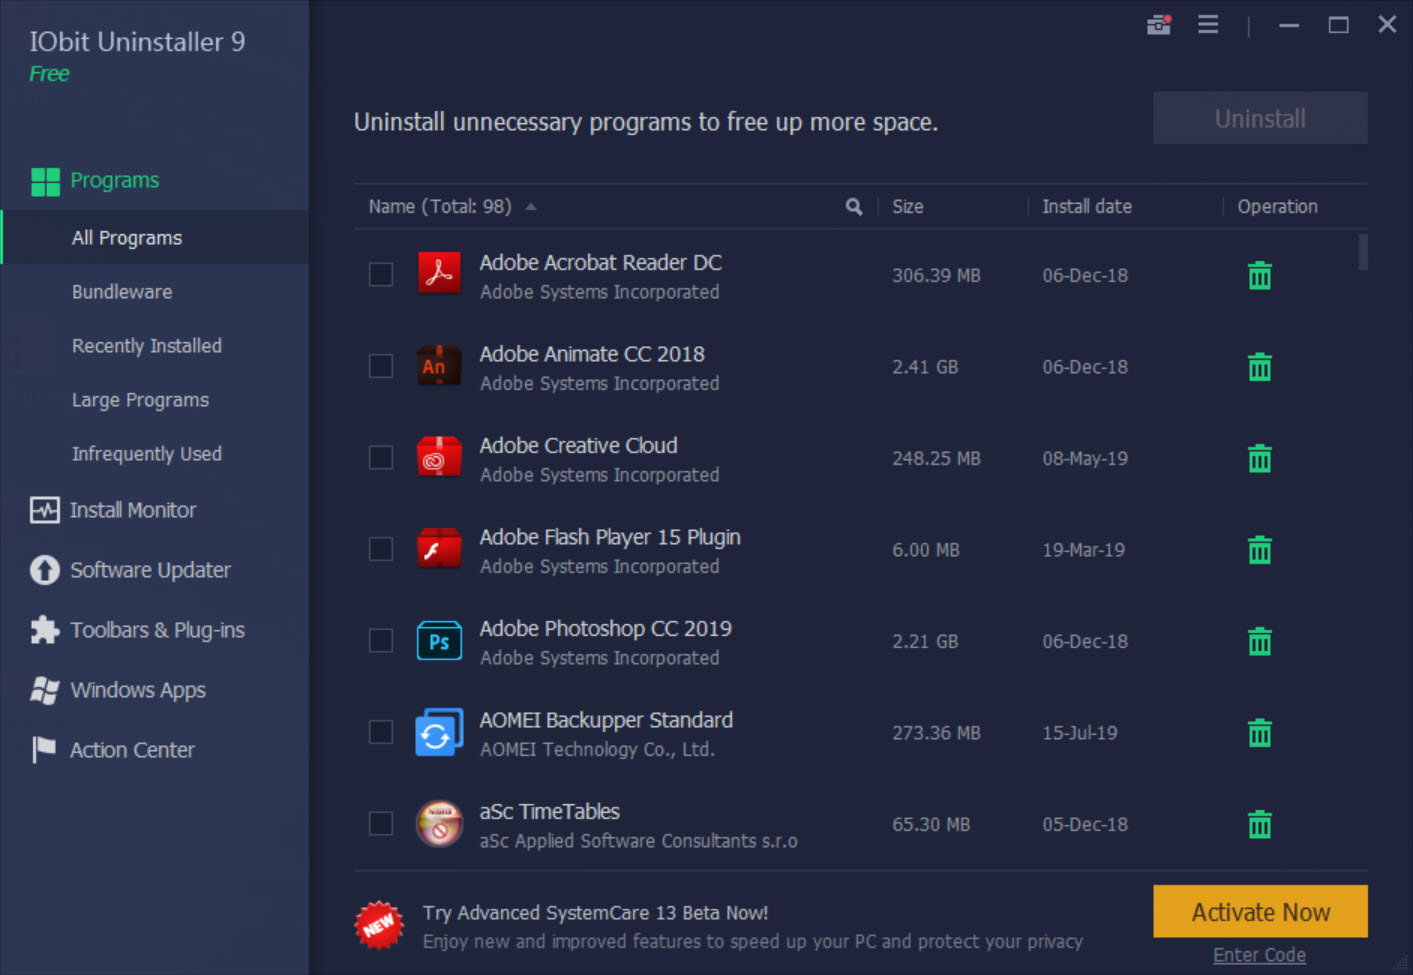Open Try Advanced SystemCare 13 Beta promo
The image size is (1413, 975).
tap(595, 913)
